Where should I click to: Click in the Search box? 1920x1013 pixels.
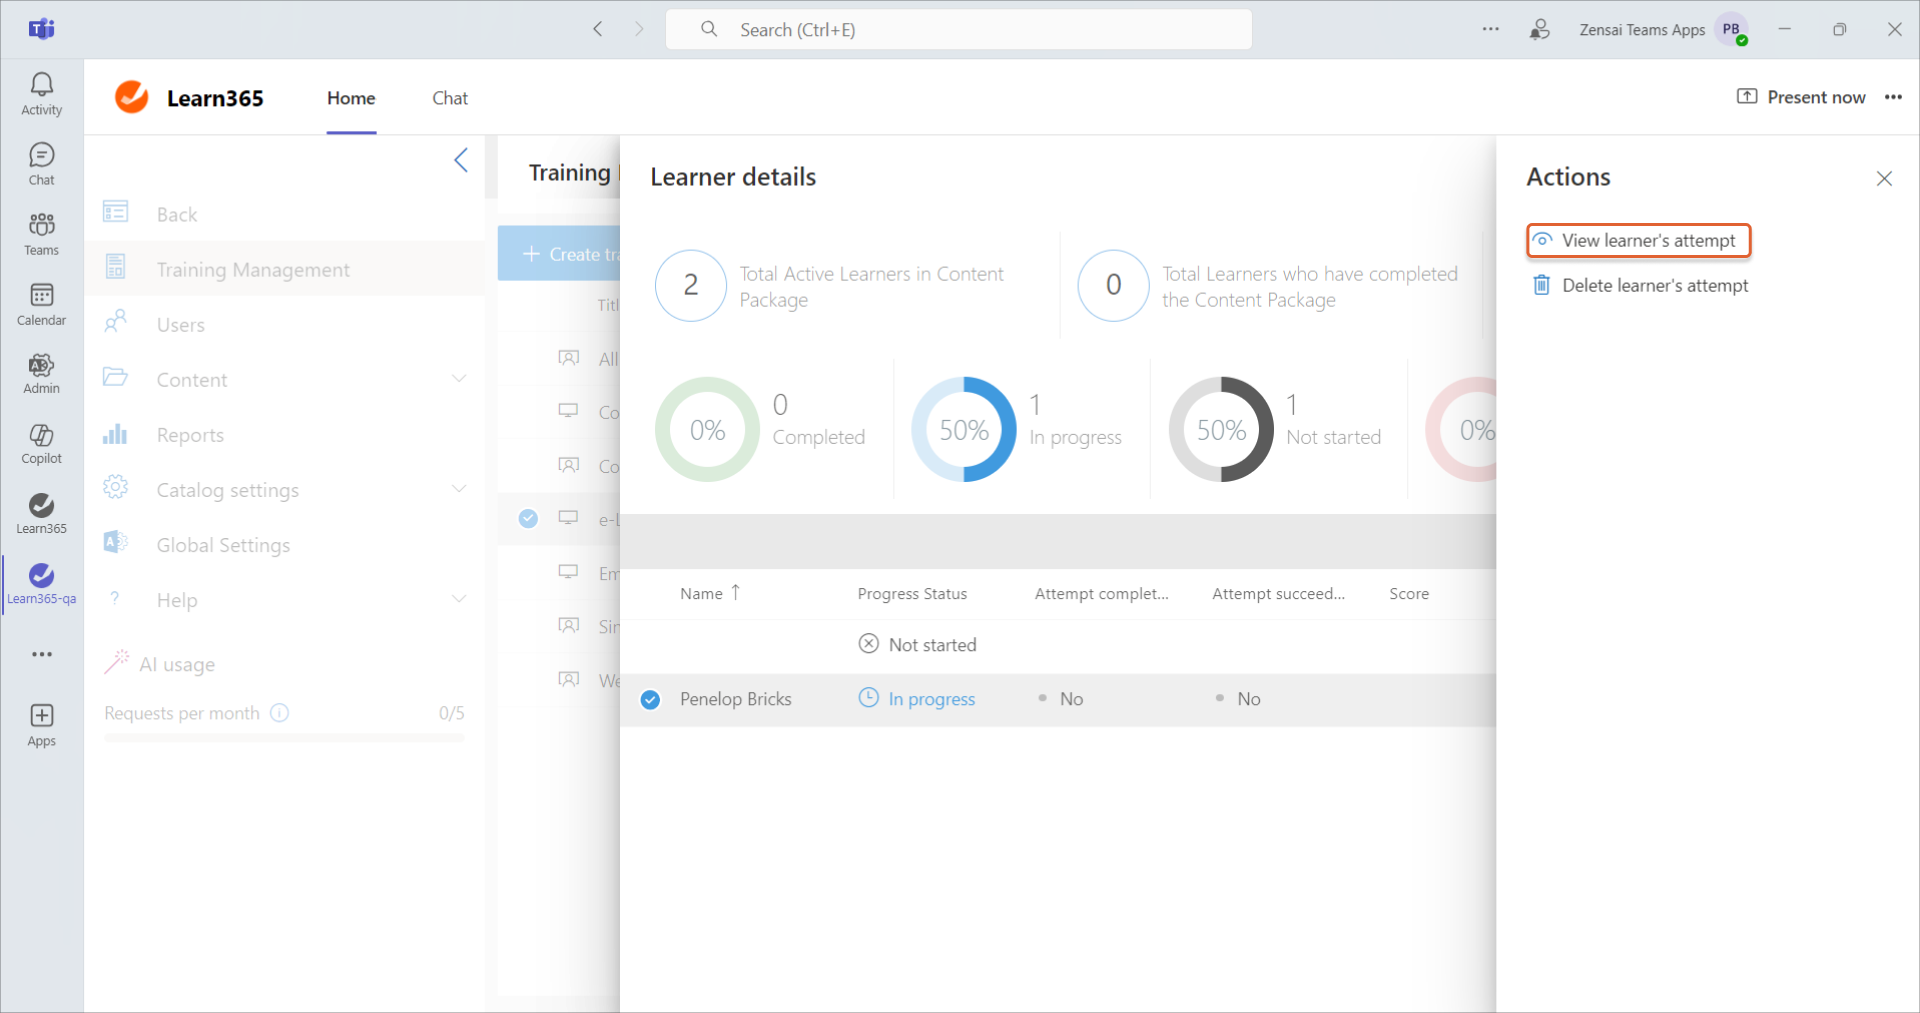[958, 30]
